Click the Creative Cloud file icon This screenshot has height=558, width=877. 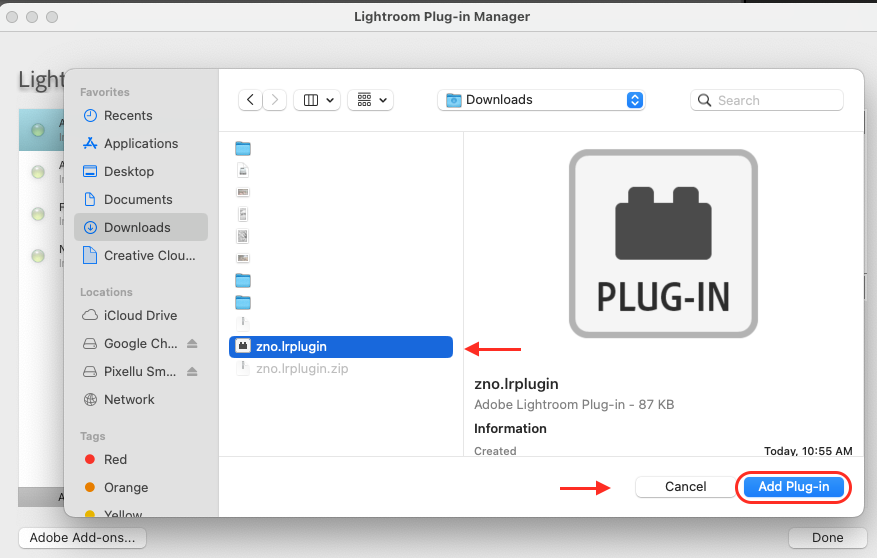[x=89, y=256]
